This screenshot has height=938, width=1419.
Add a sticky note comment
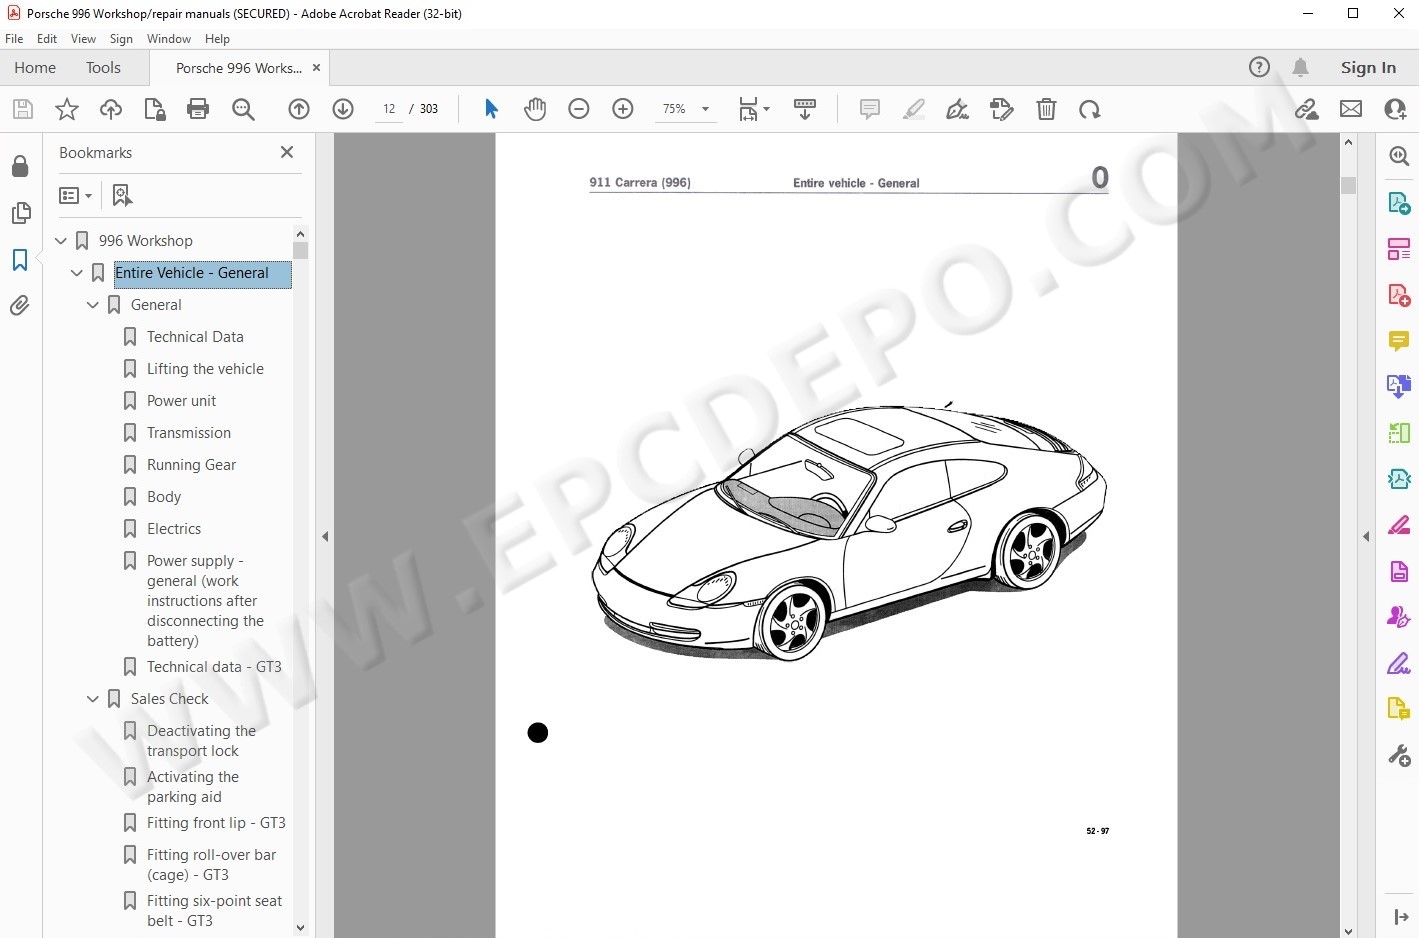pos(870,109)
